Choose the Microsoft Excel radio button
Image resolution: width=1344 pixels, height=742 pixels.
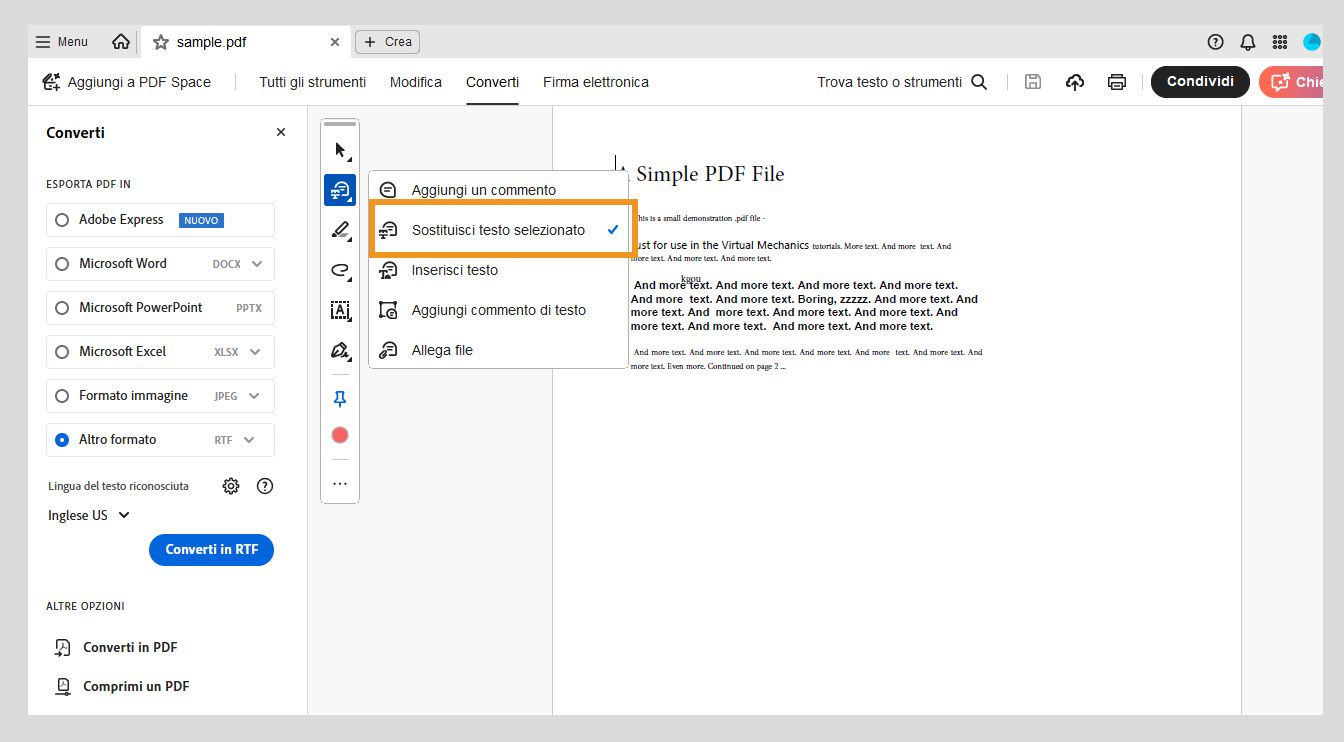coord(62,352)
